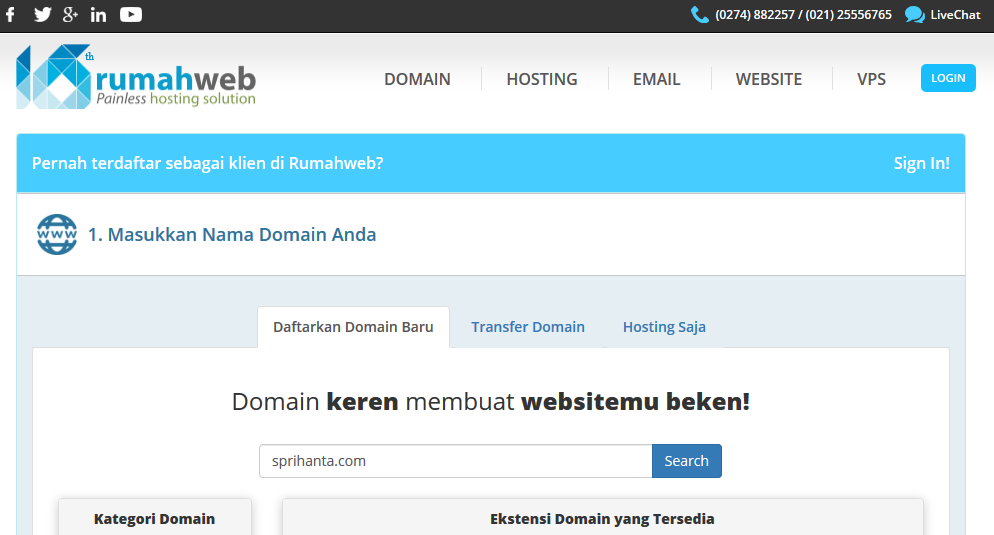Select the Daftarkan Domain Baru tab
The height and width of the screenshot is (535, 994).
click(x=353, y=327)
